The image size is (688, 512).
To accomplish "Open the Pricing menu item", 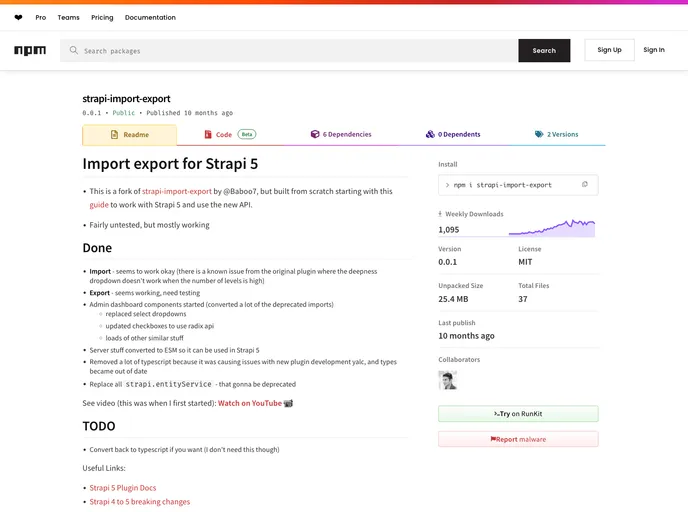I will coord(102,18).
